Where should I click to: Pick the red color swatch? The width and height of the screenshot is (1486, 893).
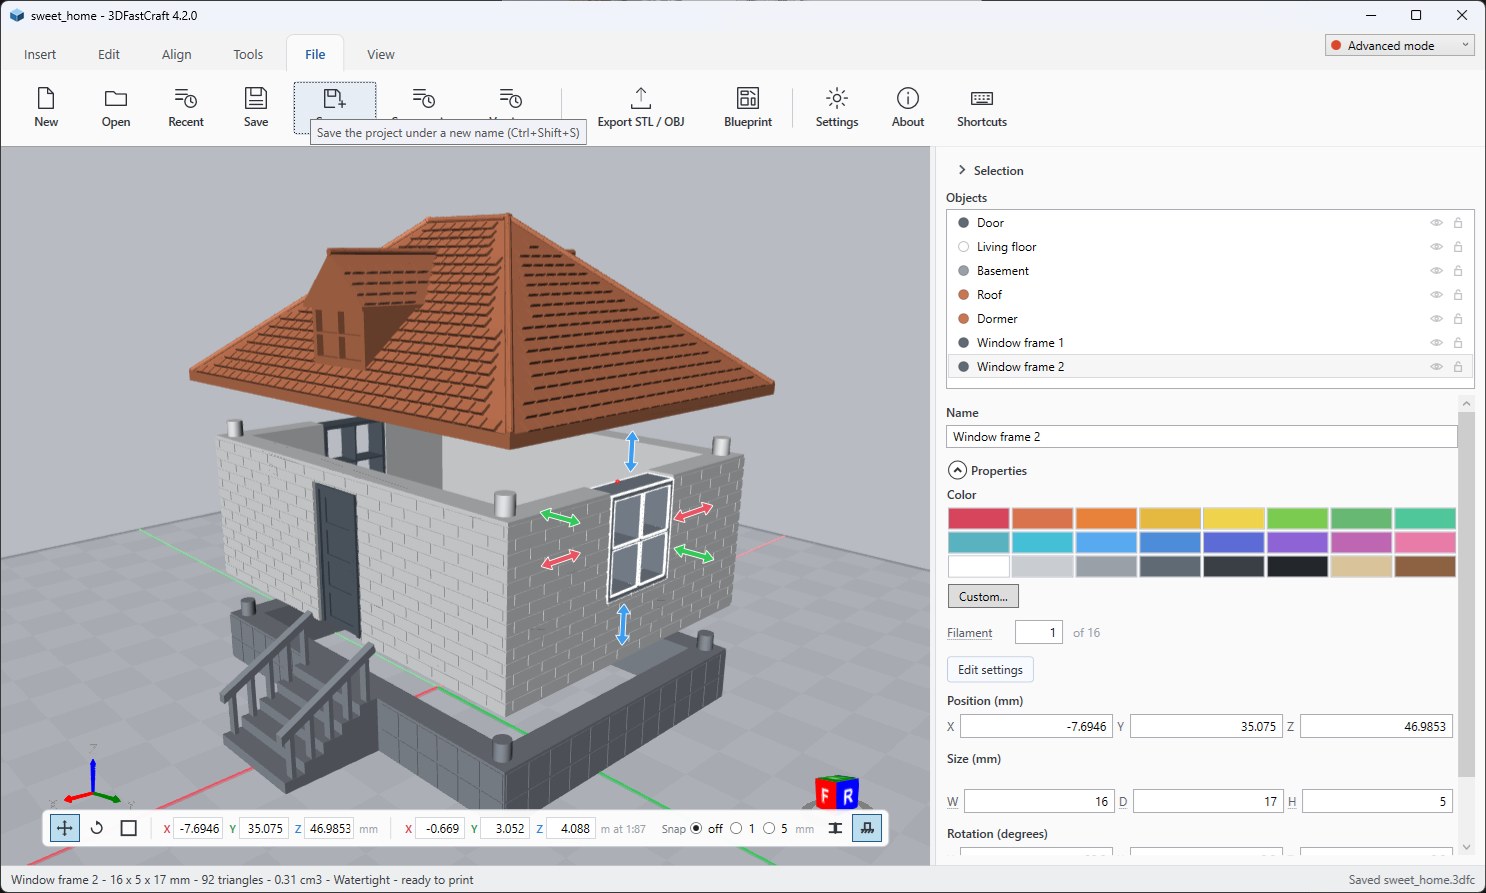click(x=979, y=518)
